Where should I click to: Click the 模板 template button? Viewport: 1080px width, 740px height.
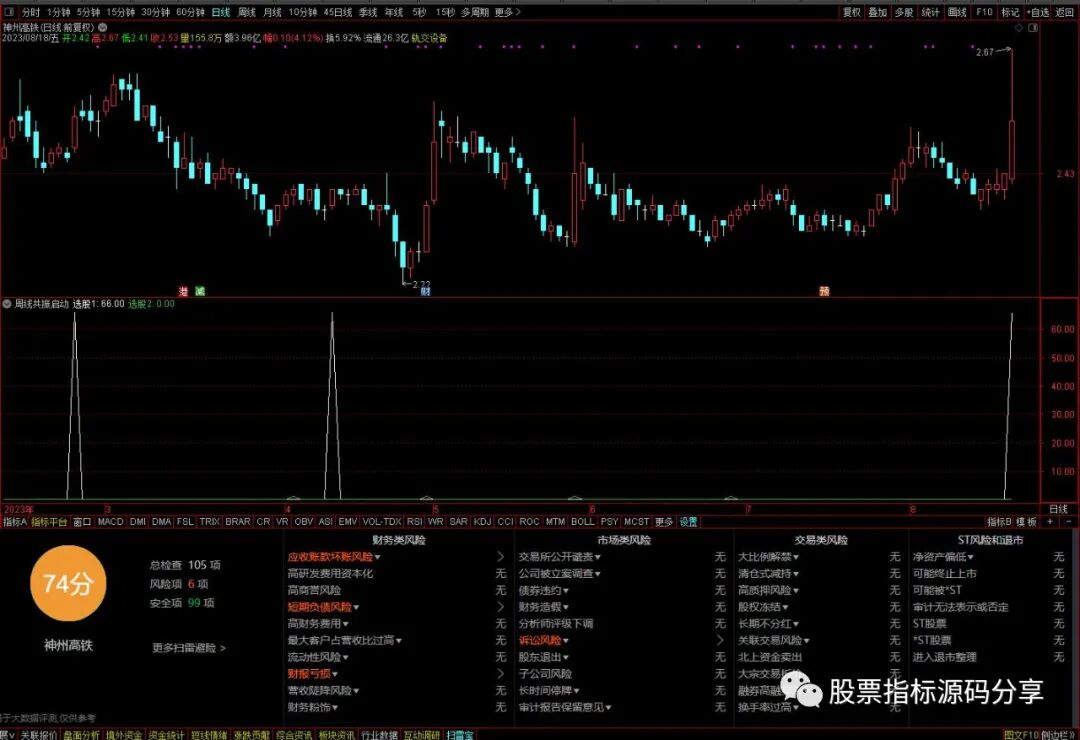[x=1026, y=522]
